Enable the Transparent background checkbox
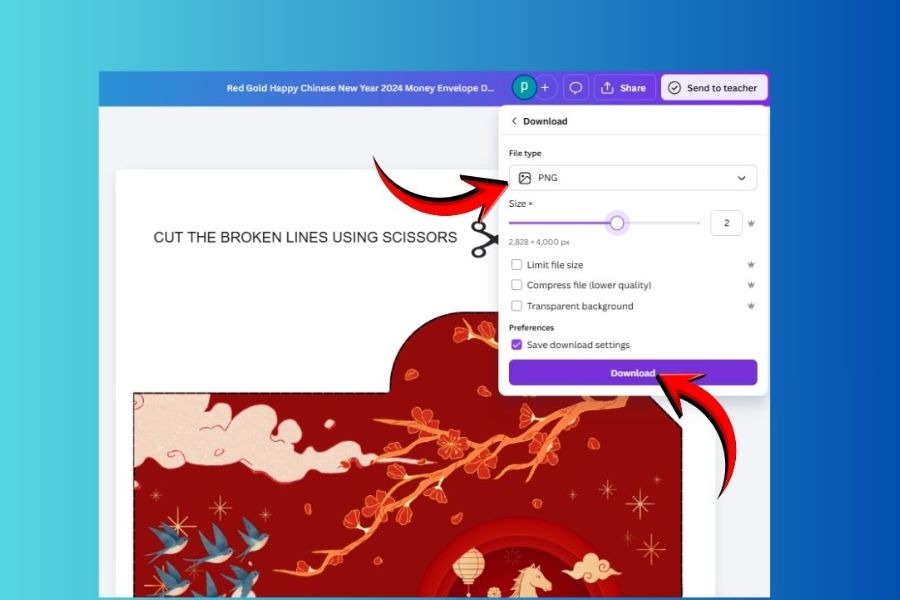The image size is (900, 600). click(x=517, y=306)
